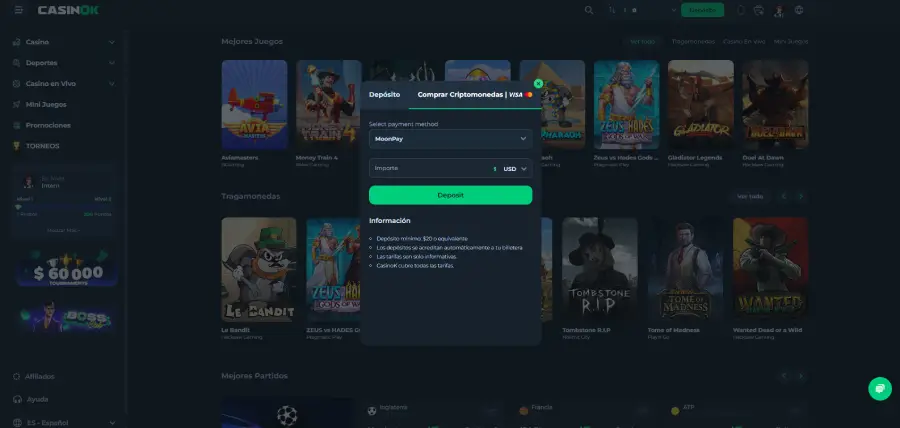Open the notifications bell icon
The width and height of the screenshot is (900, 428).
741,10
